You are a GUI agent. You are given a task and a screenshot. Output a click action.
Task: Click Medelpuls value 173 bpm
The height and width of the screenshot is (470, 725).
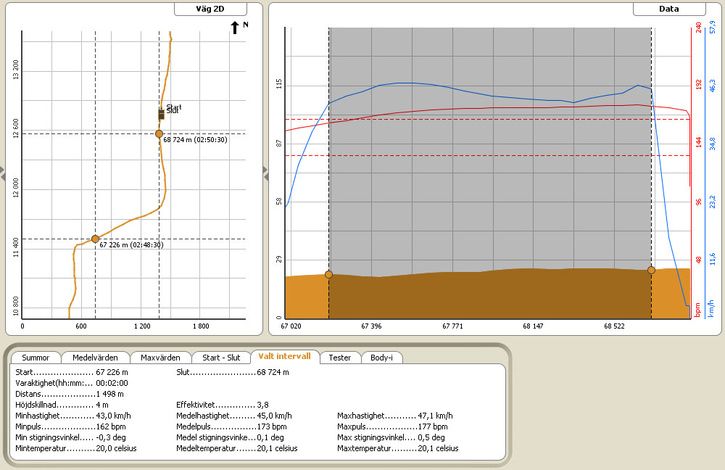point(271,427)
